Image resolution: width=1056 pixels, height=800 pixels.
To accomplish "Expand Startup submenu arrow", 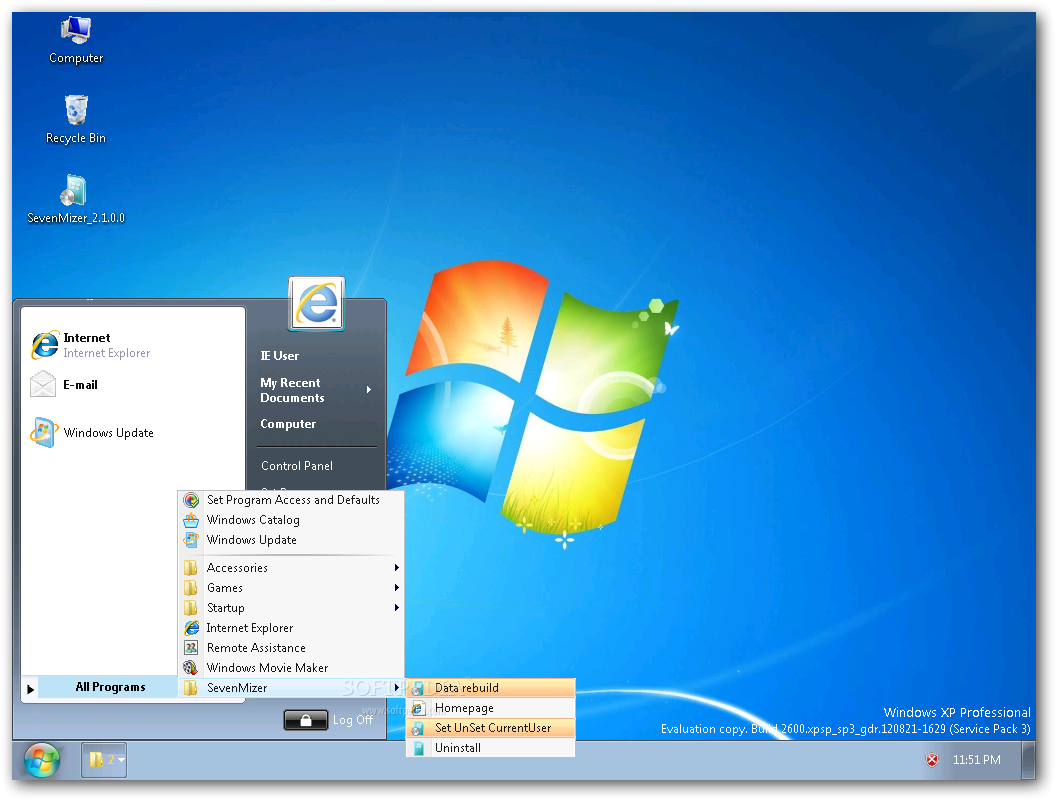I will click(397, 608).
